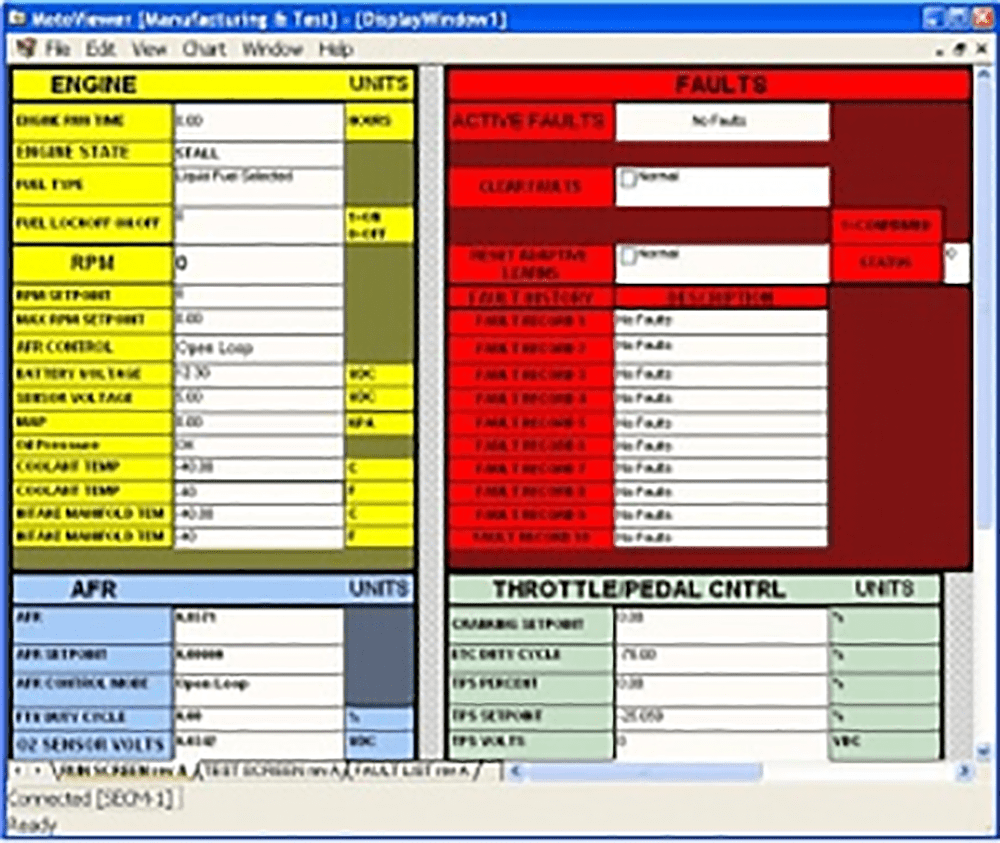1000x843 pixels.
Task: Click the Cranking Setpoint value field
Action: coord(720,624)
